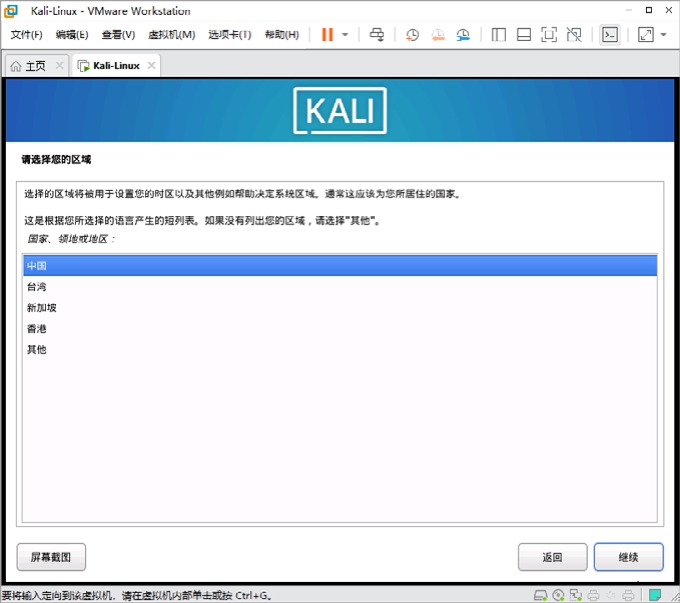
Task: Select 中国 in the region list
Action: click(340, 265)
